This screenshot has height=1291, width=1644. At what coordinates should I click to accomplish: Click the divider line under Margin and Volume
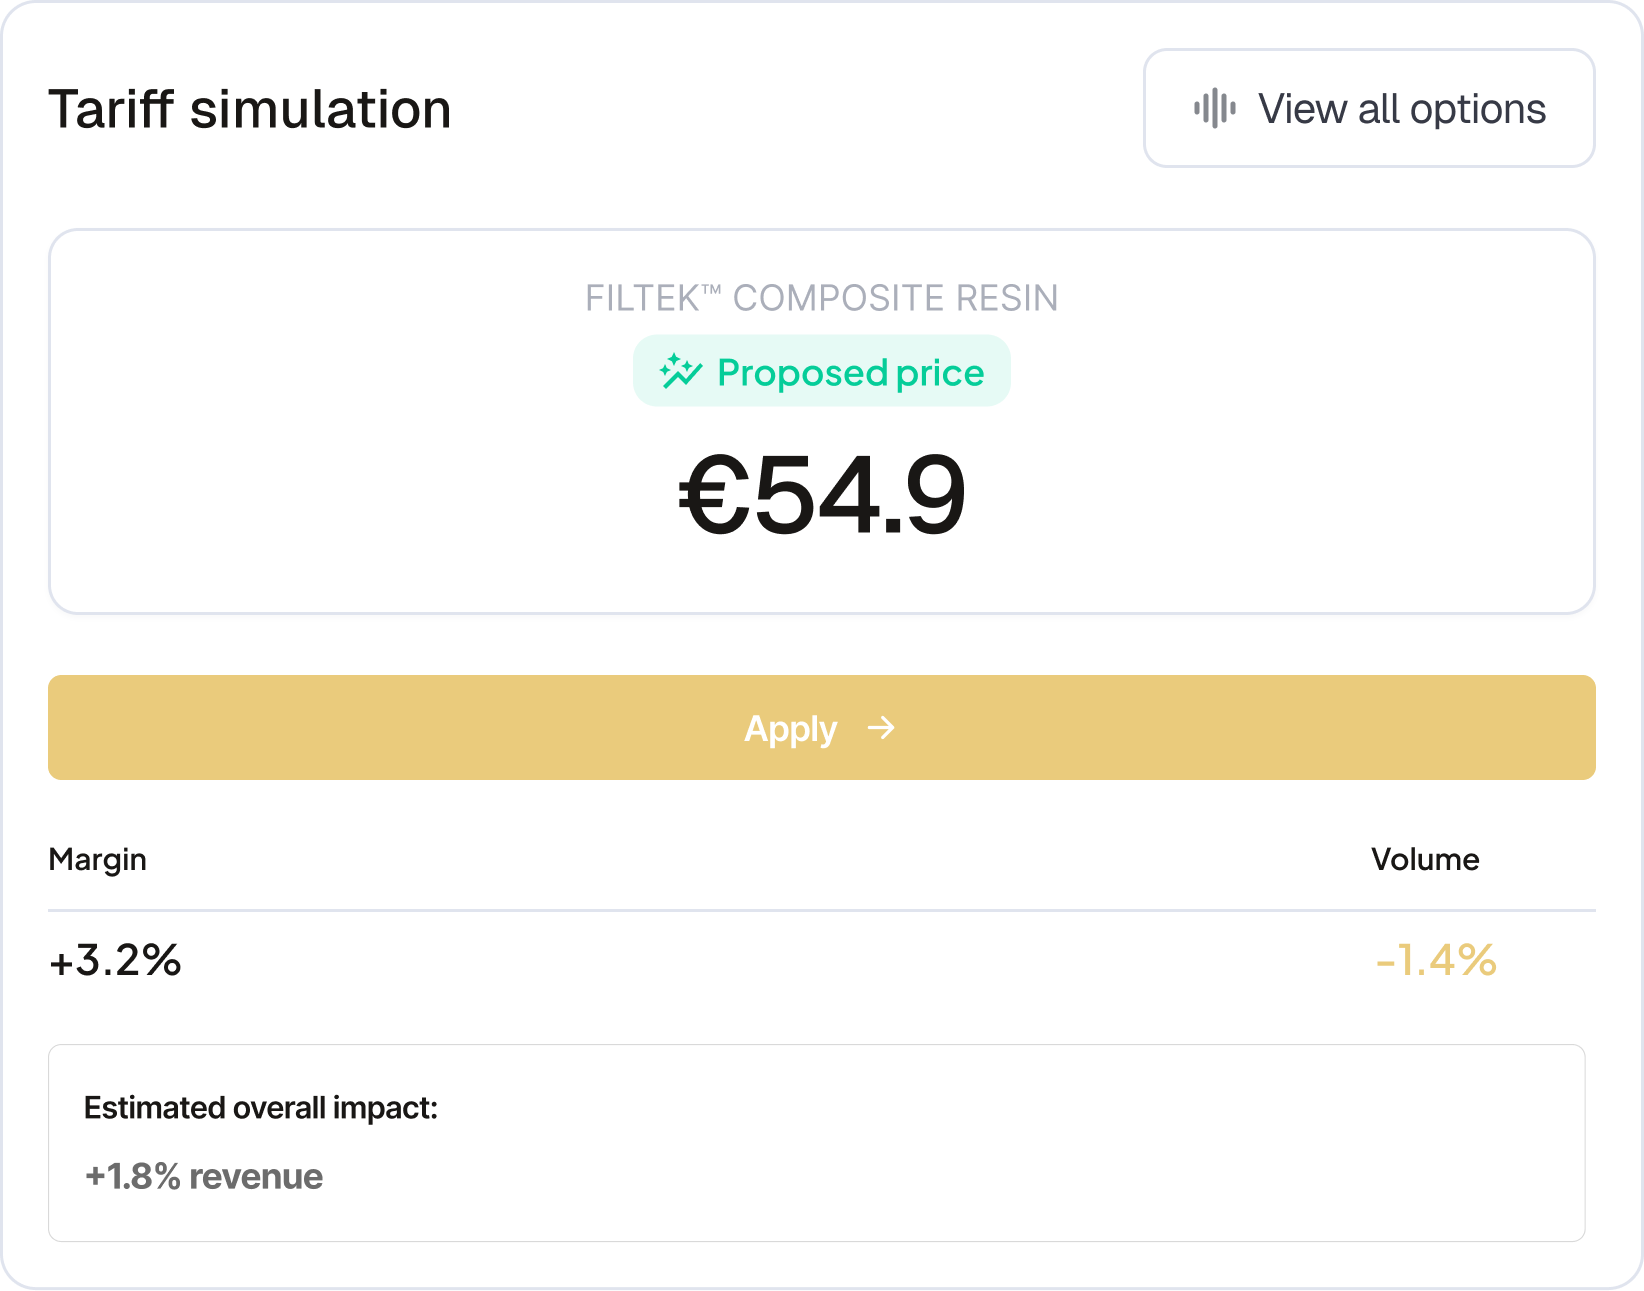click(821, 910)
